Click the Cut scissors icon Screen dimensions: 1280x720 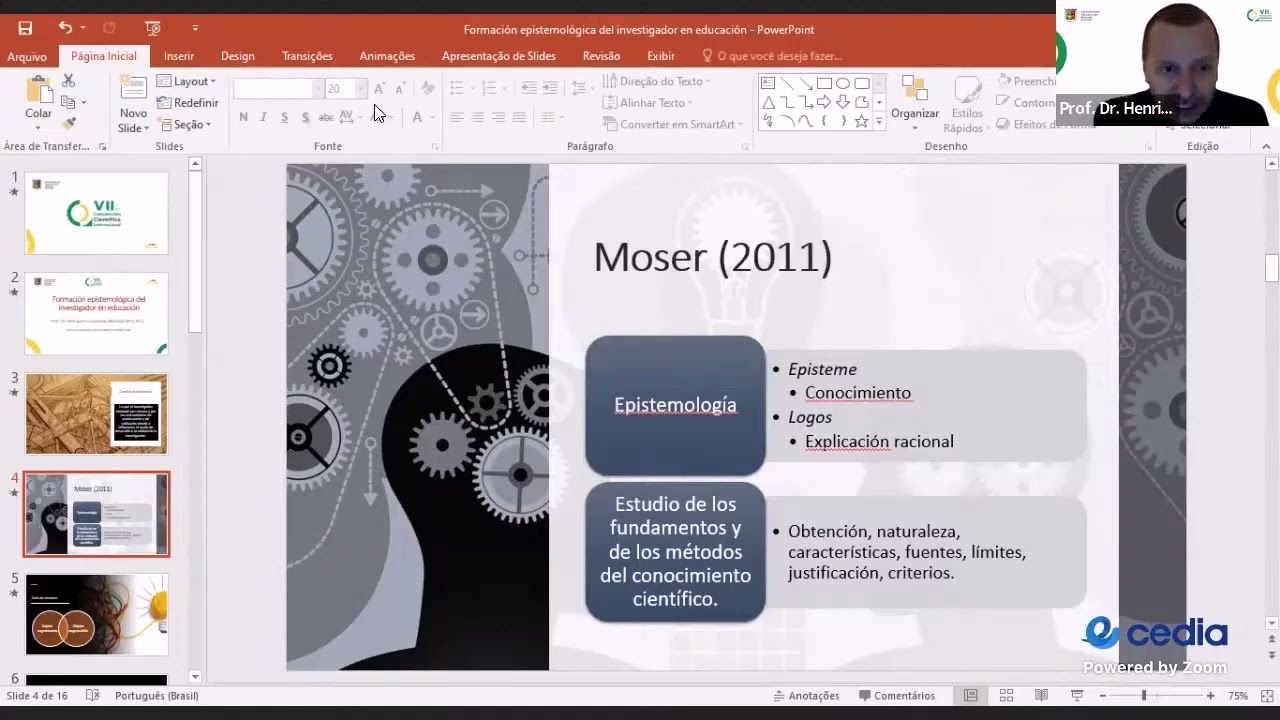click(68, 81)
